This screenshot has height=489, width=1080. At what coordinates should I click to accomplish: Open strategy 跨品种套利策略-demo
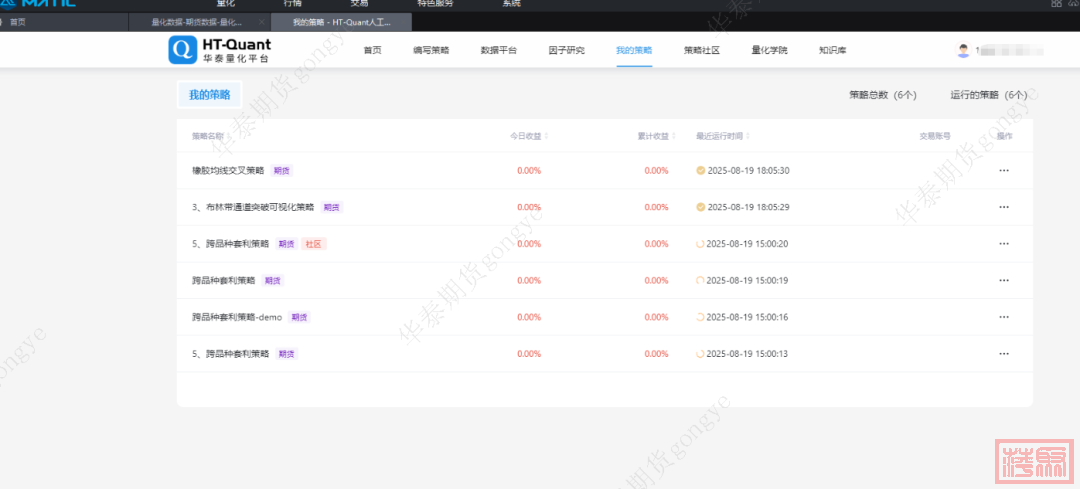(x=237, y=317)
